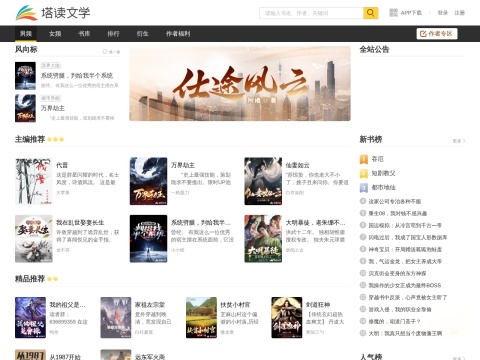The width and height of the screenshot is (480, 360).
Task: Focus the book search input field
Action: pyautogui.click(x=311, y=13)
